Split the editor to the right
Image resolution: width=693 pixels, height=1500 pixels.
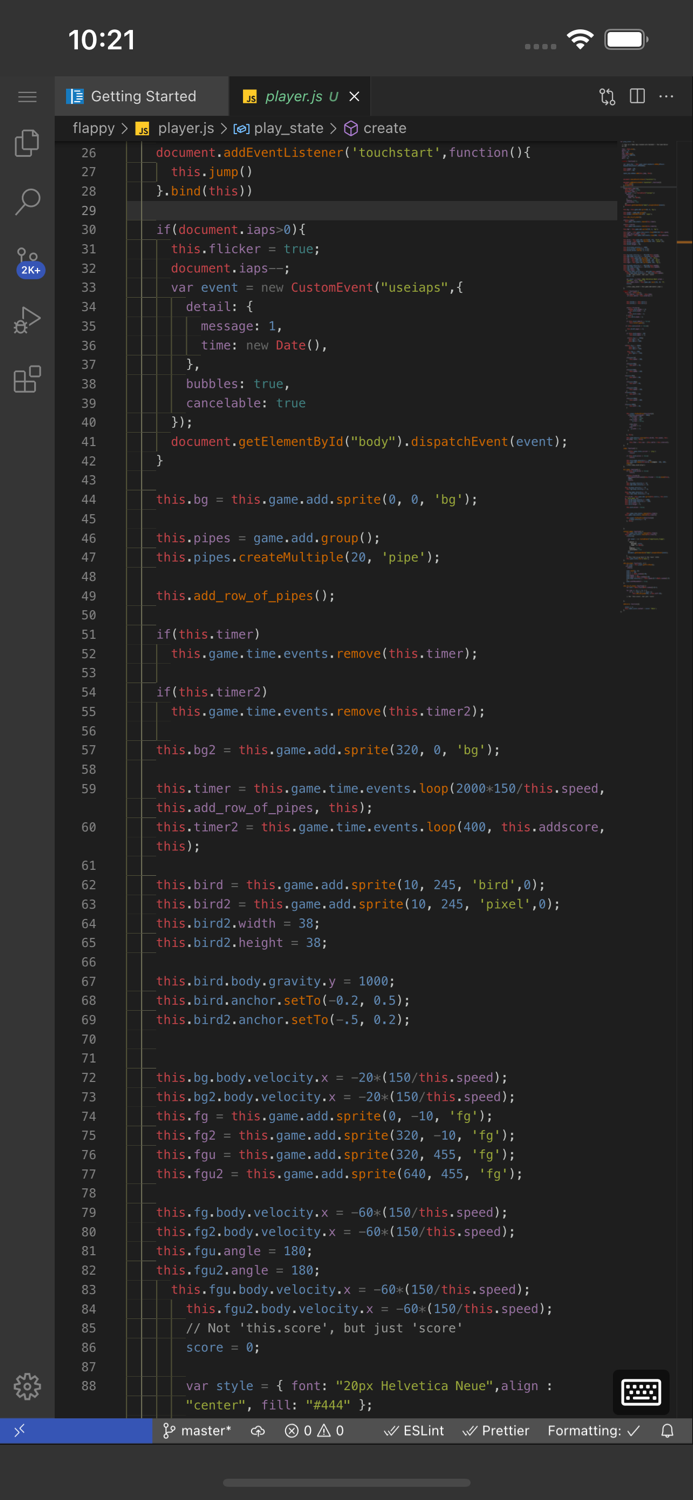[637, 96]
